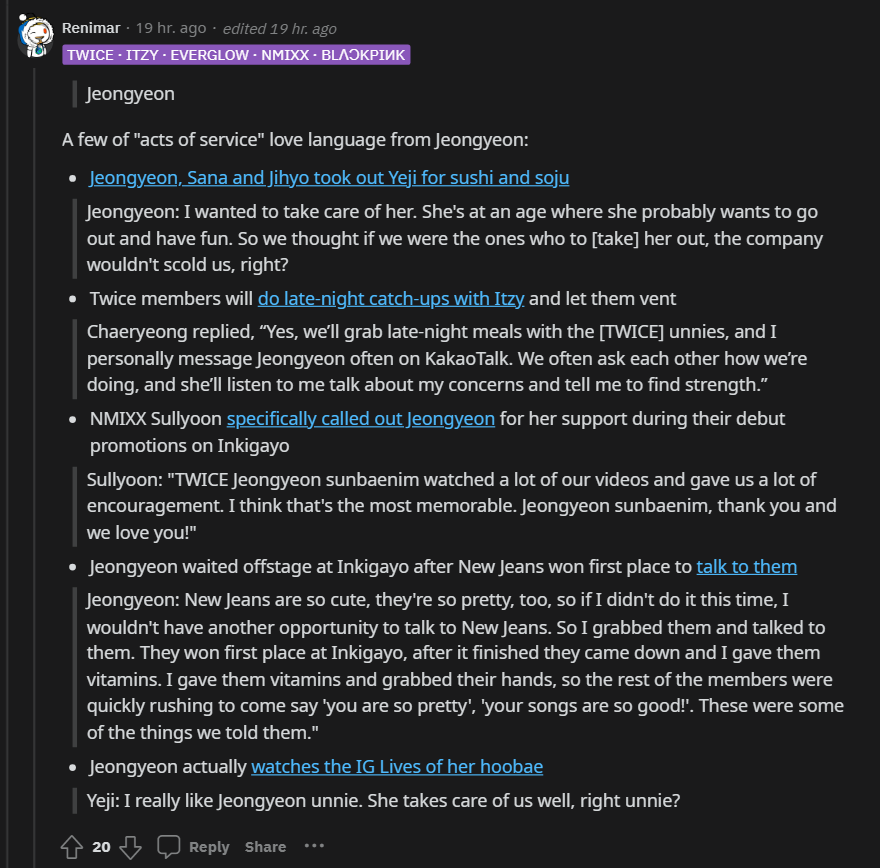Visit "watches the IG Lives of her hoobae" link
880x868 pixels.
tap(397, 767)
